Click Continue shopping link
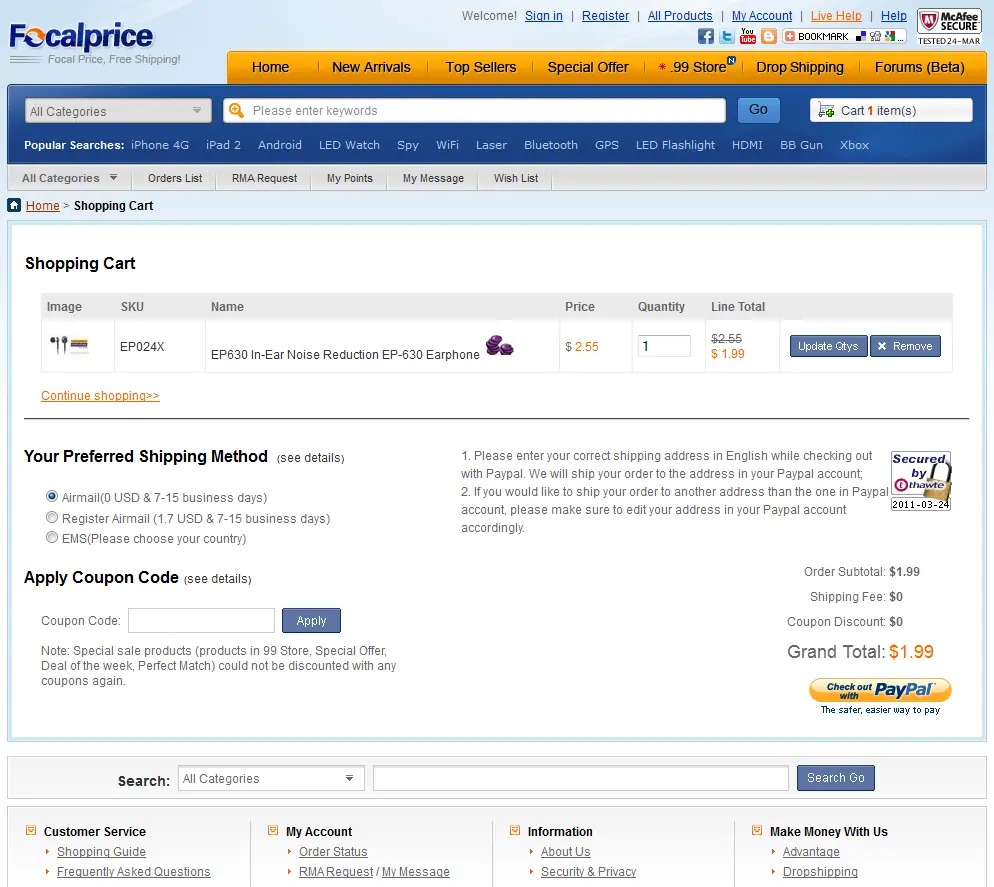Viewport: 994px width, 887px height. (x=100, y=396)
